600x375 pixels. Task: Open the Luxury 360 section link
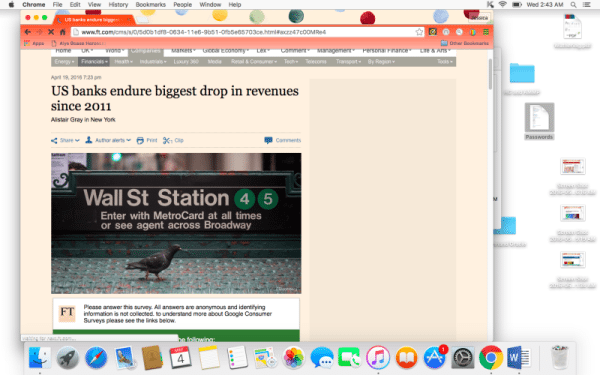186,62
